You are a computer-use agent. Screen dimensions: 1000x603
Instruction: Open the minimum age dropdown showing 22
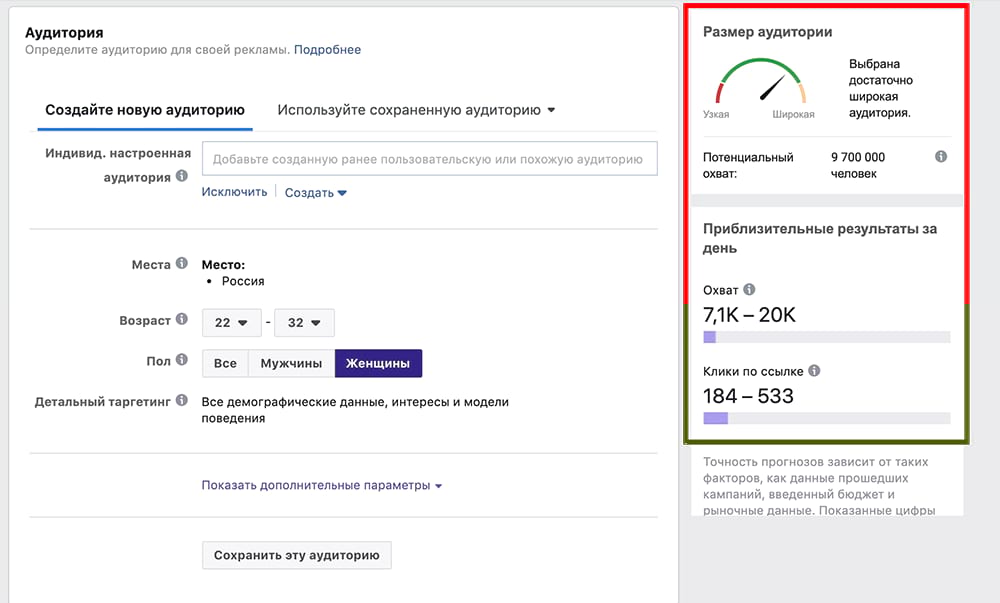pos(231,323)
